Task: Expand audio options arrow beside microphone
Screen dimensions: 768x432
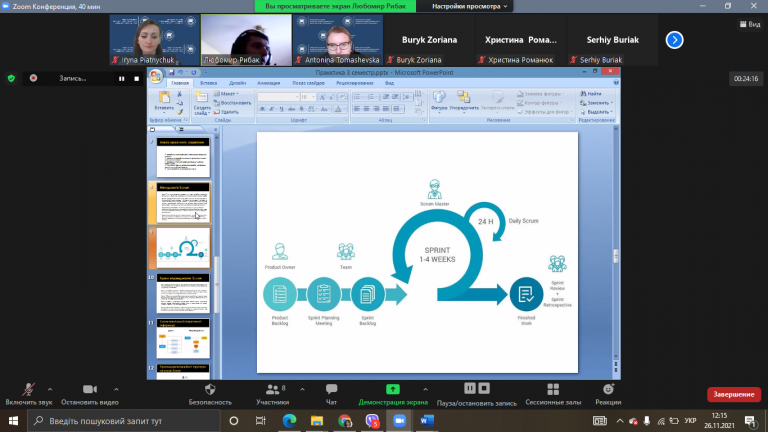Action: click(50, 389)
